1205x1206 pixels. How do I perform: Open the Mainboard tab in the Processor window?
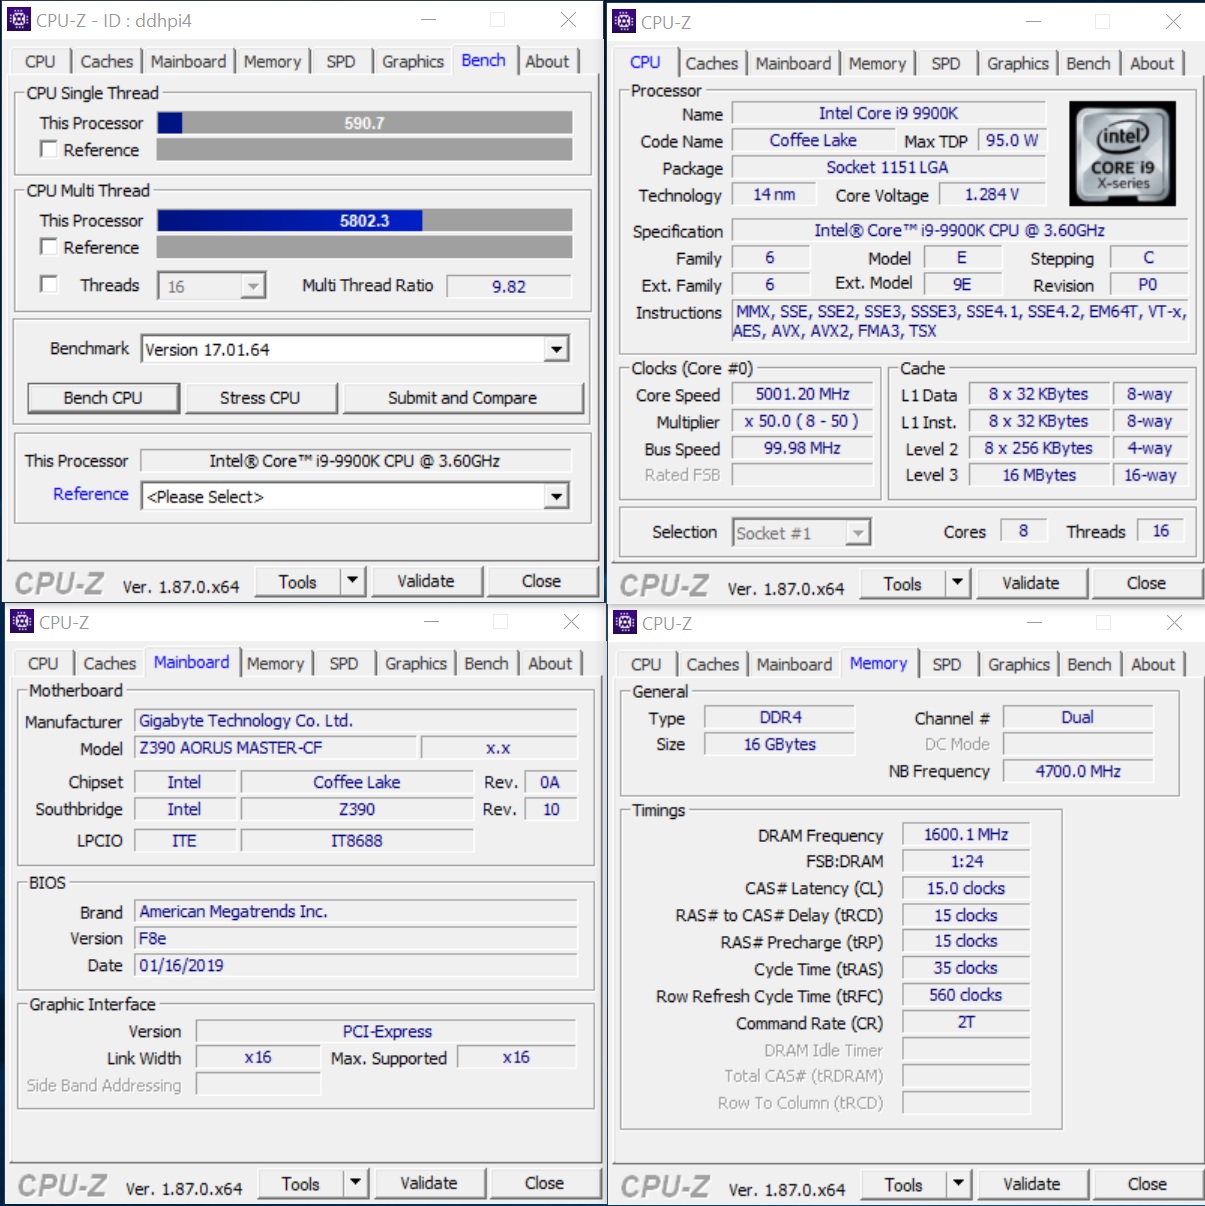click(793, 64)
